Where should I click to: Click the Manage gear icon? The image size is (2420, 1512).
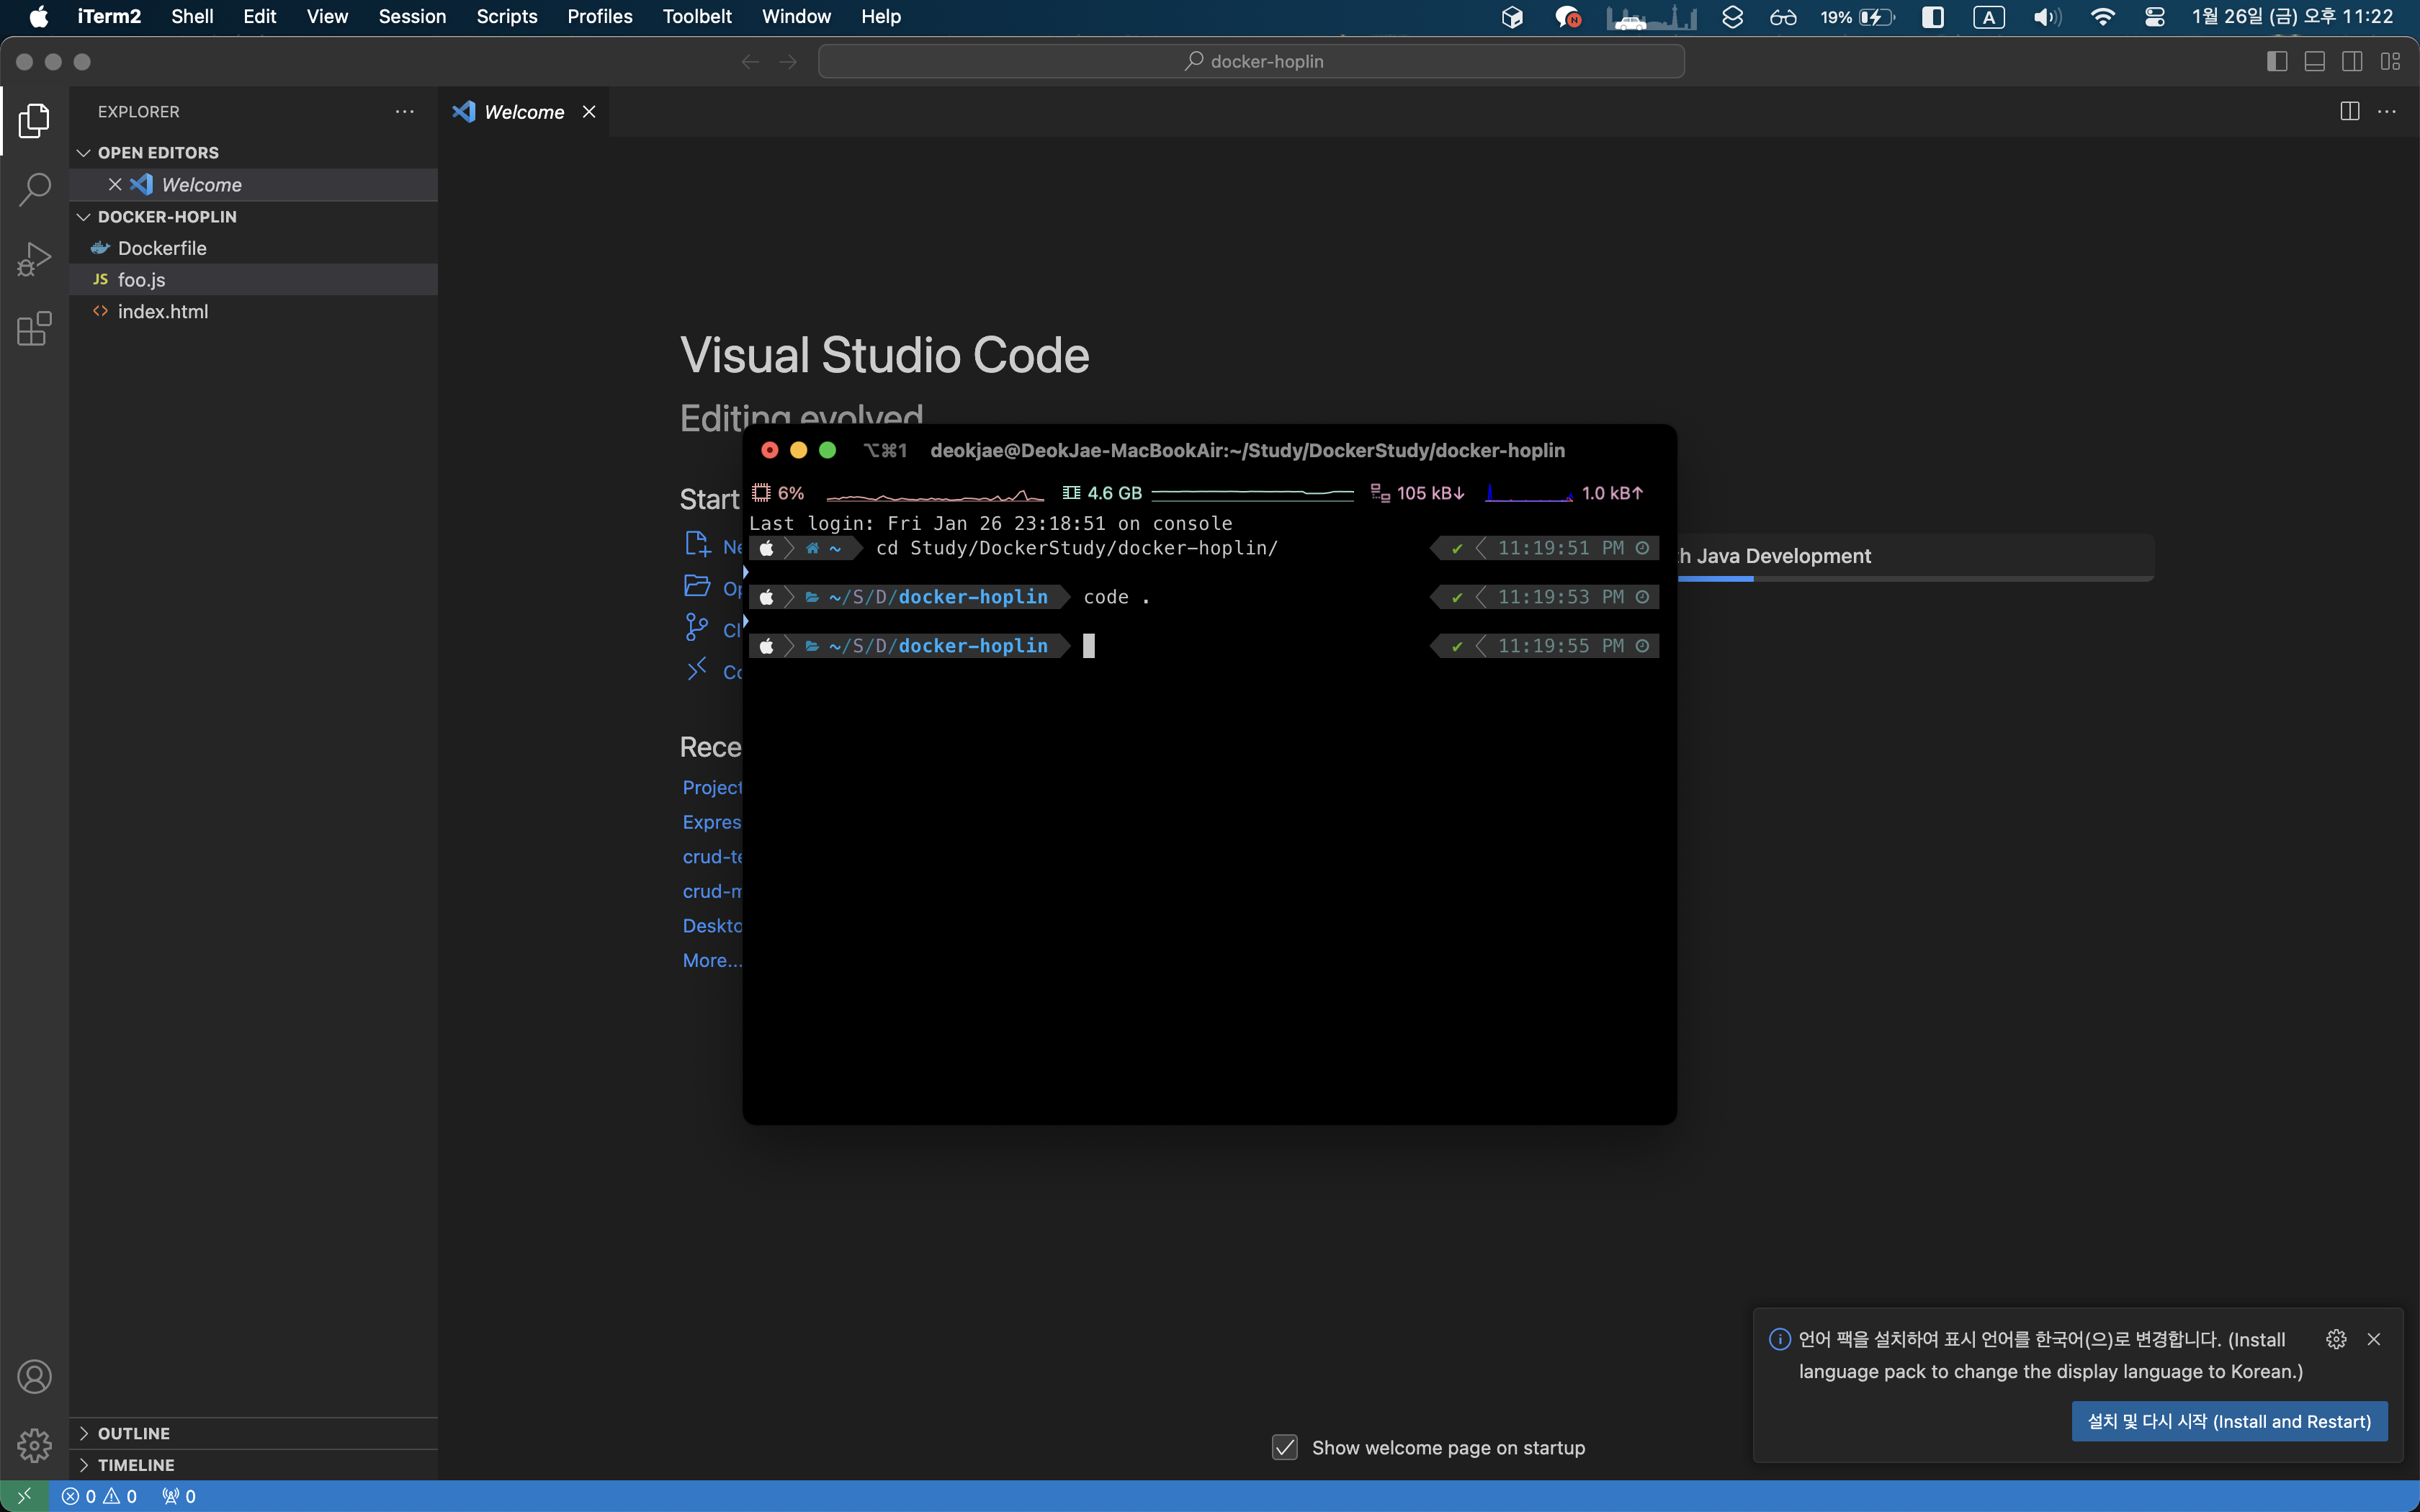coord(34,1444)
